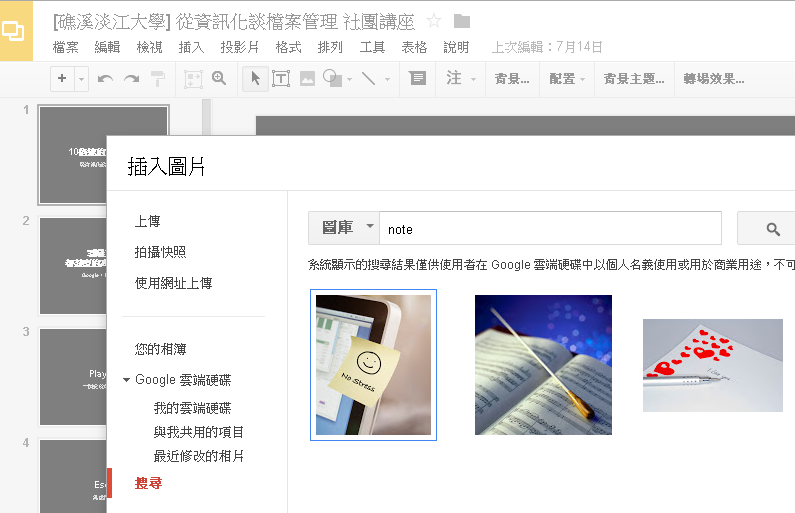Open the line tool dropdown arrow
This screenshot has height=513, width=795.
(x=388, y=79)
